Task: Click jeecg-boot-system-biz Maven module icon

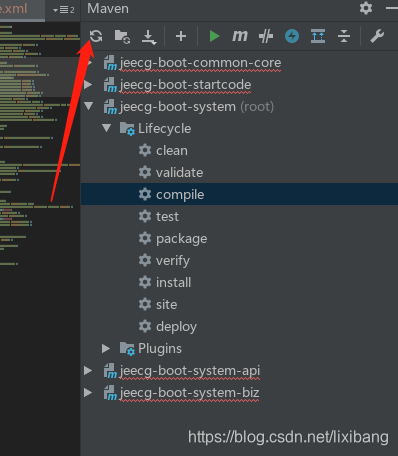Action: click(110, 393)
